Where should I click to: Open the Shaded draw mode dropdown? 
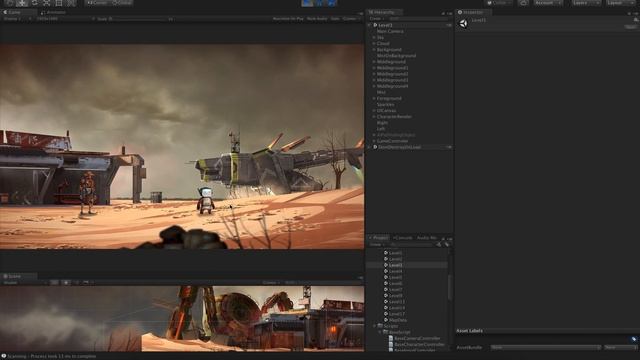[24, 282]
